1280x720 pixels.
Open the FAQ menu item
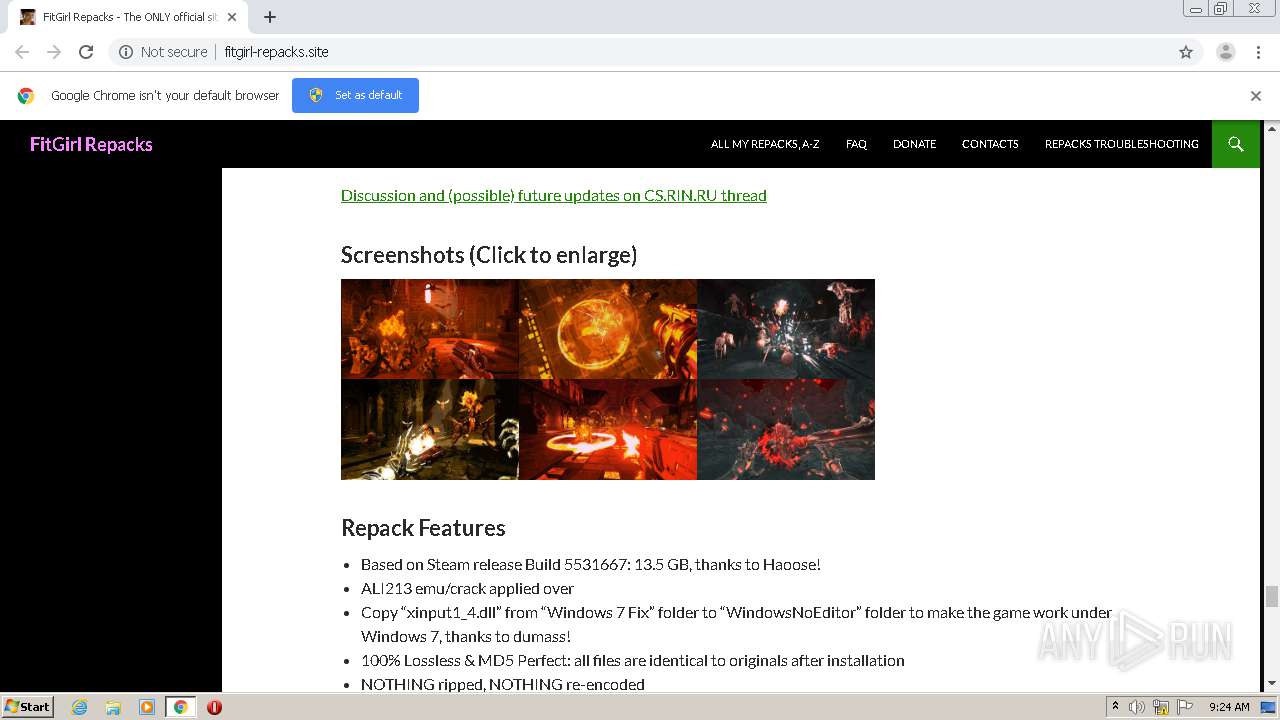click(x=856, y=144)
